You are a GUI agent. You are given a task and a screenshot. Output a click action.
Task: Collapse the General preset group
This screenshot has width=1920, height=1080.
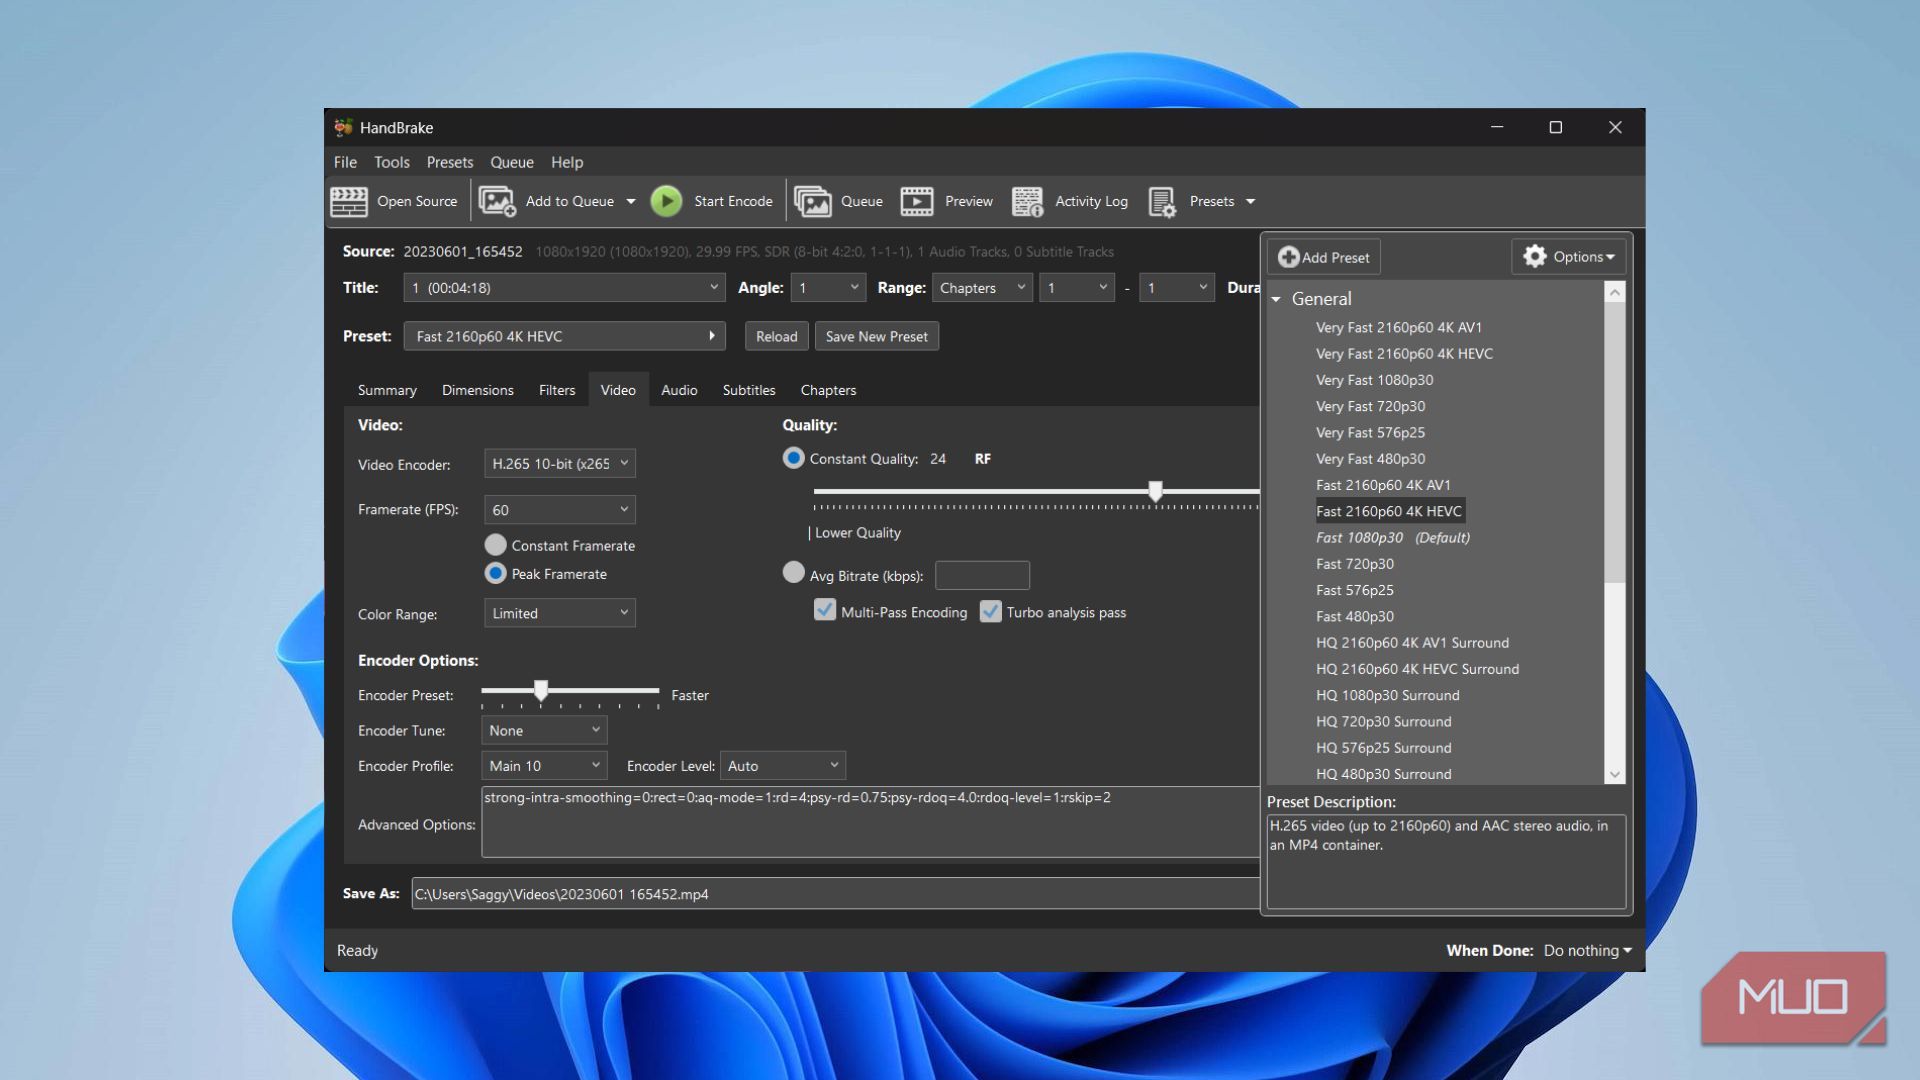[1276, 299]
